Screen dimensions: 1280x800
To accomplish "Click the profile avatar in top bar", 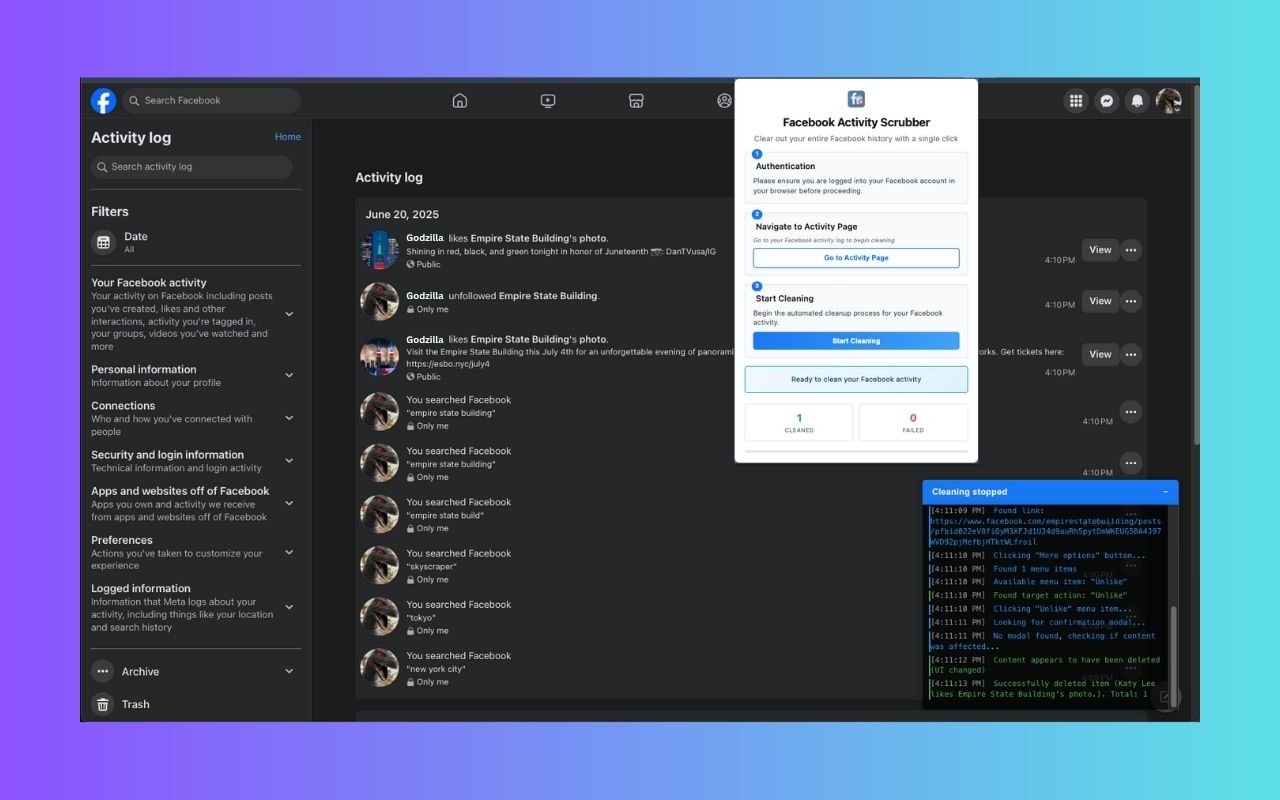I will point(1168,100).
